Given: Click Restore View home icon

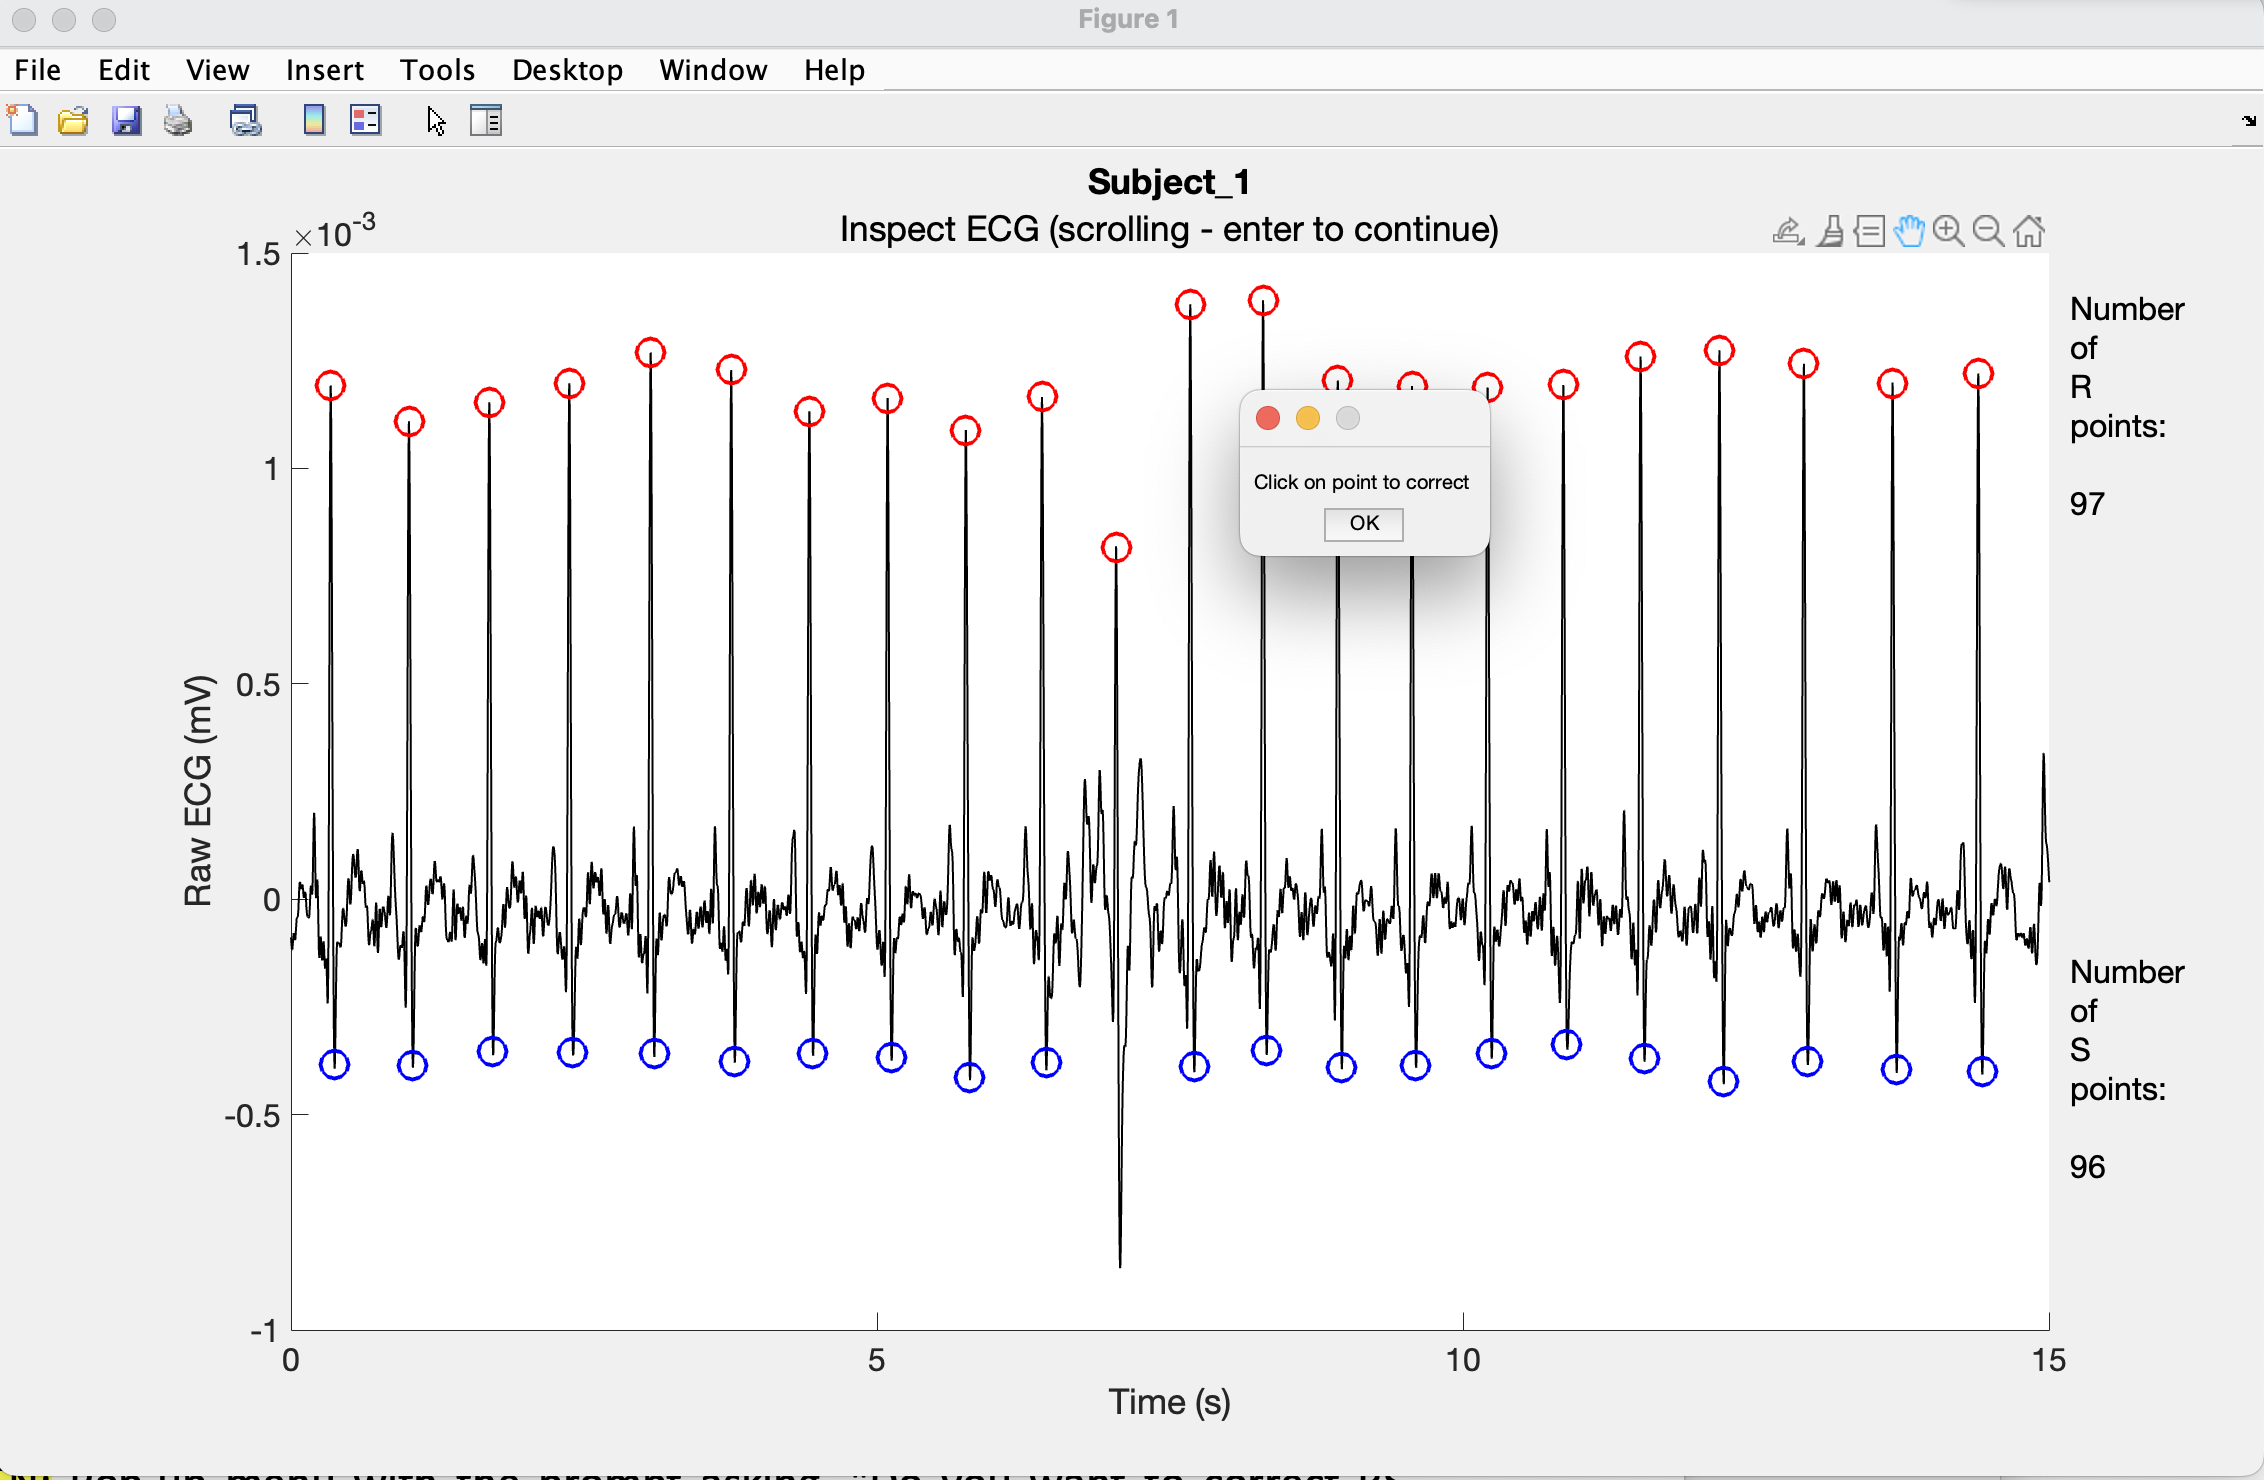Looking at the screenshot, I should pyautogui.click(x=2029, y=231).
